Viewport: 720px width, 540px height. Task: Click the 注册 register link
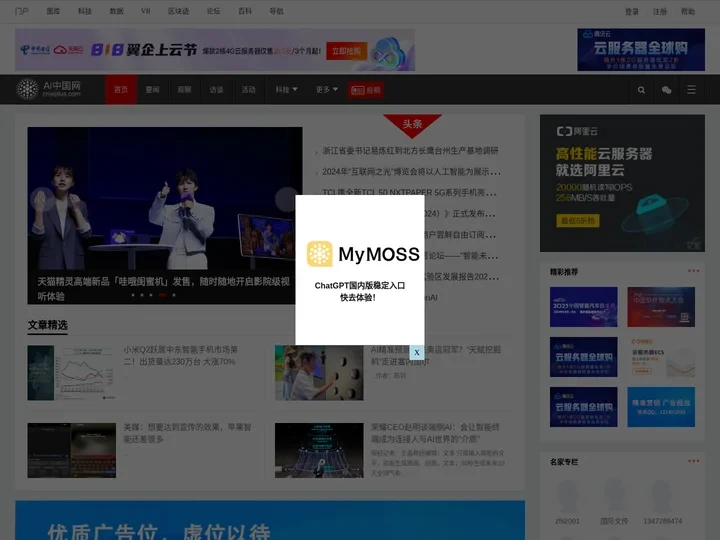click(660, 11)
